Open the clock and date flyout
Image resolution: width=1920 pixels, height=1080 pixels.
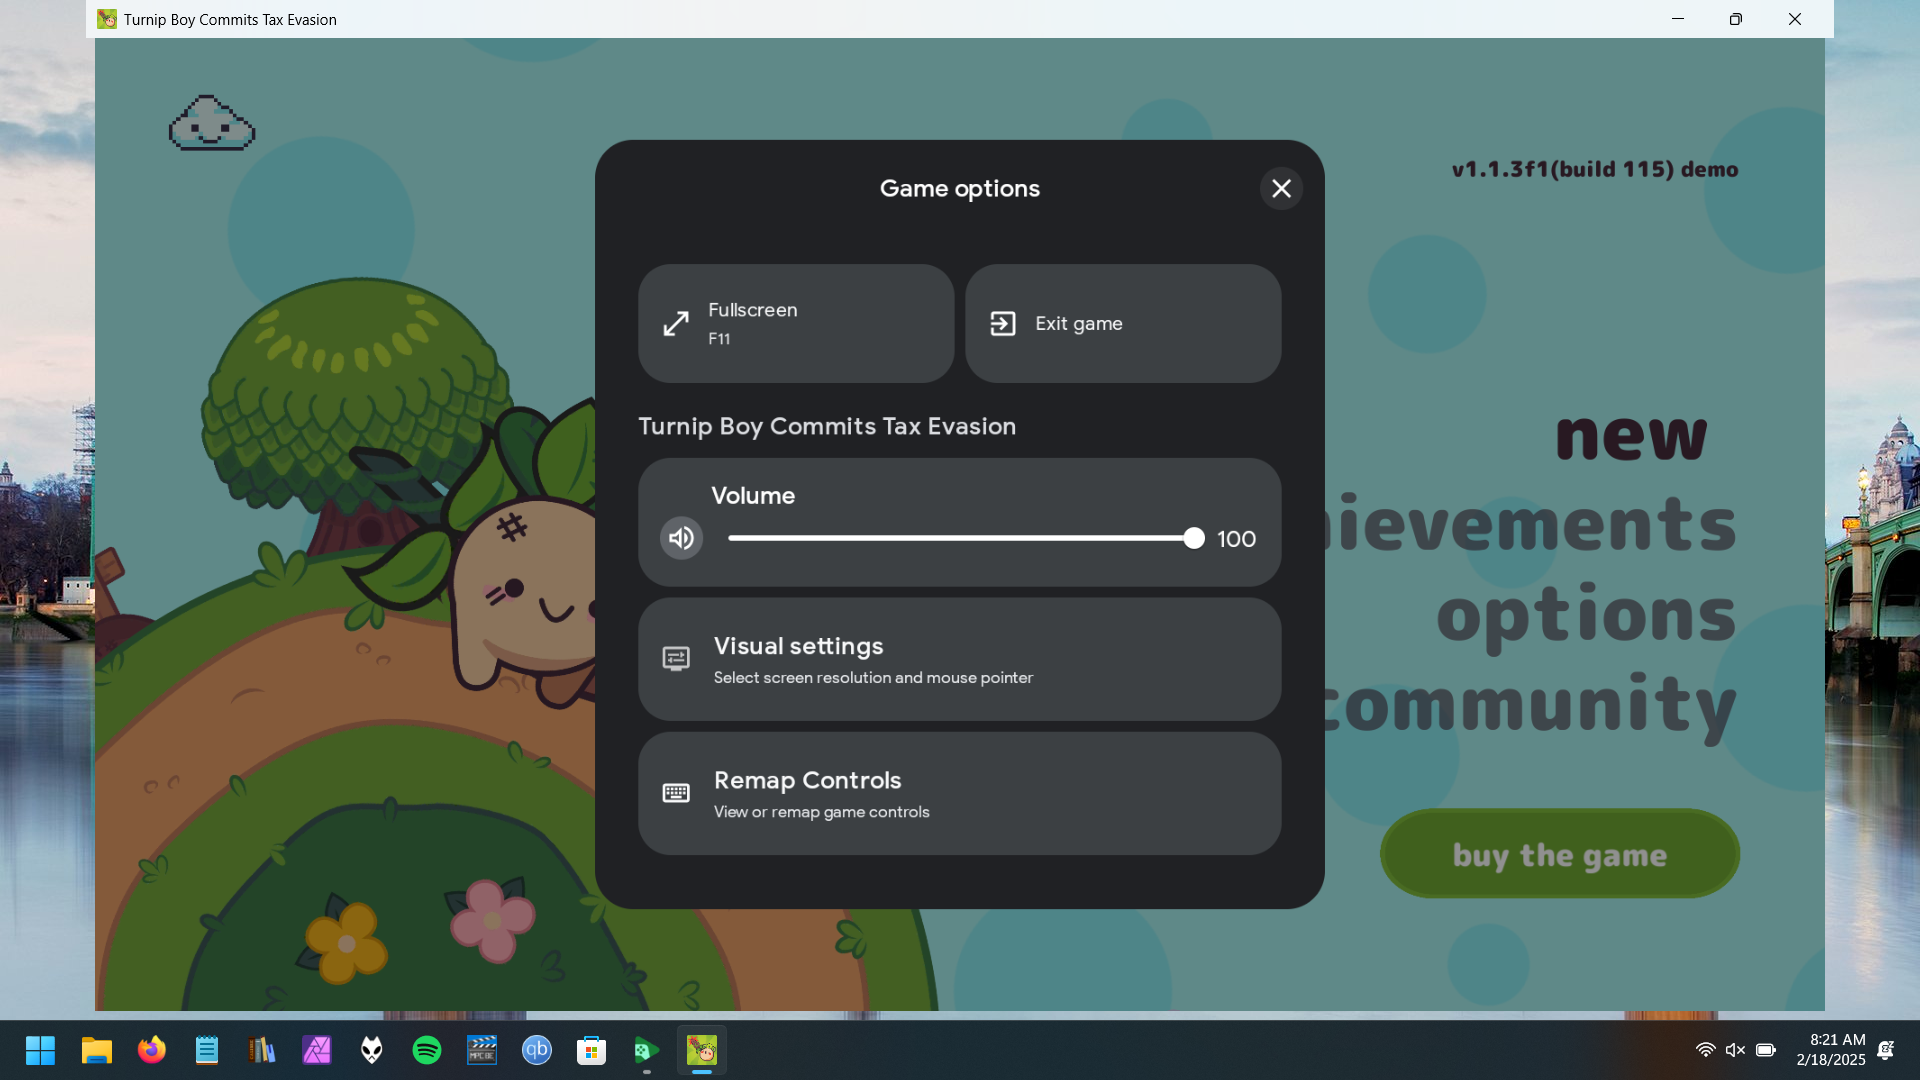pyautogui.click(x=1831, y=1050)
